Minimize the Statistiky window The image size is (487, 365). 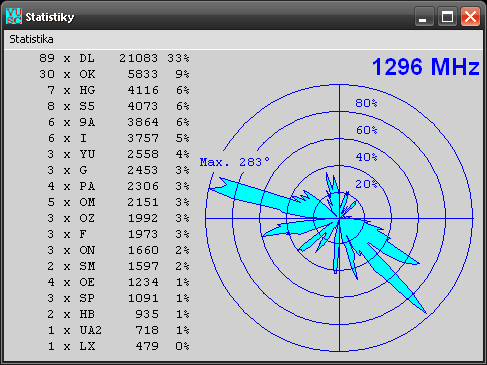[x=424, y=16]
